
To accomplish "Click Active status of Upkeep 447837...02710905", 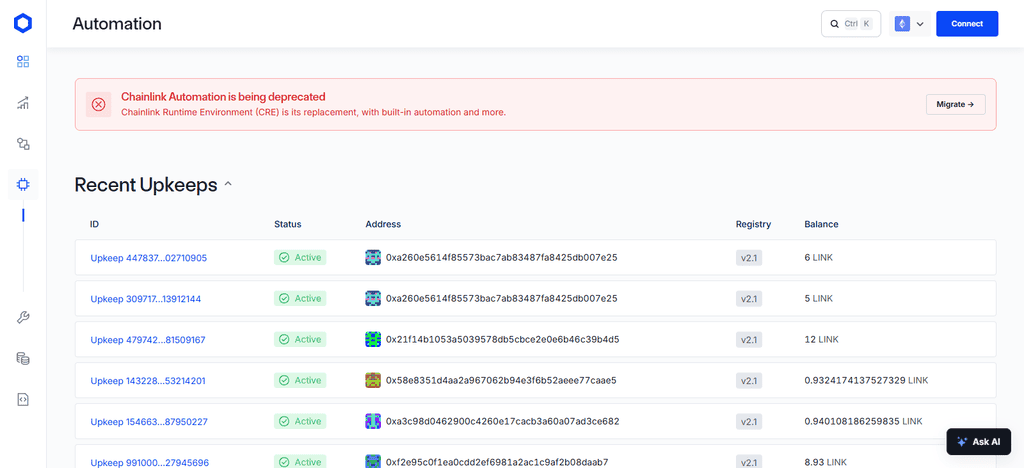I will pyautogui.click(x=300, y=258).
